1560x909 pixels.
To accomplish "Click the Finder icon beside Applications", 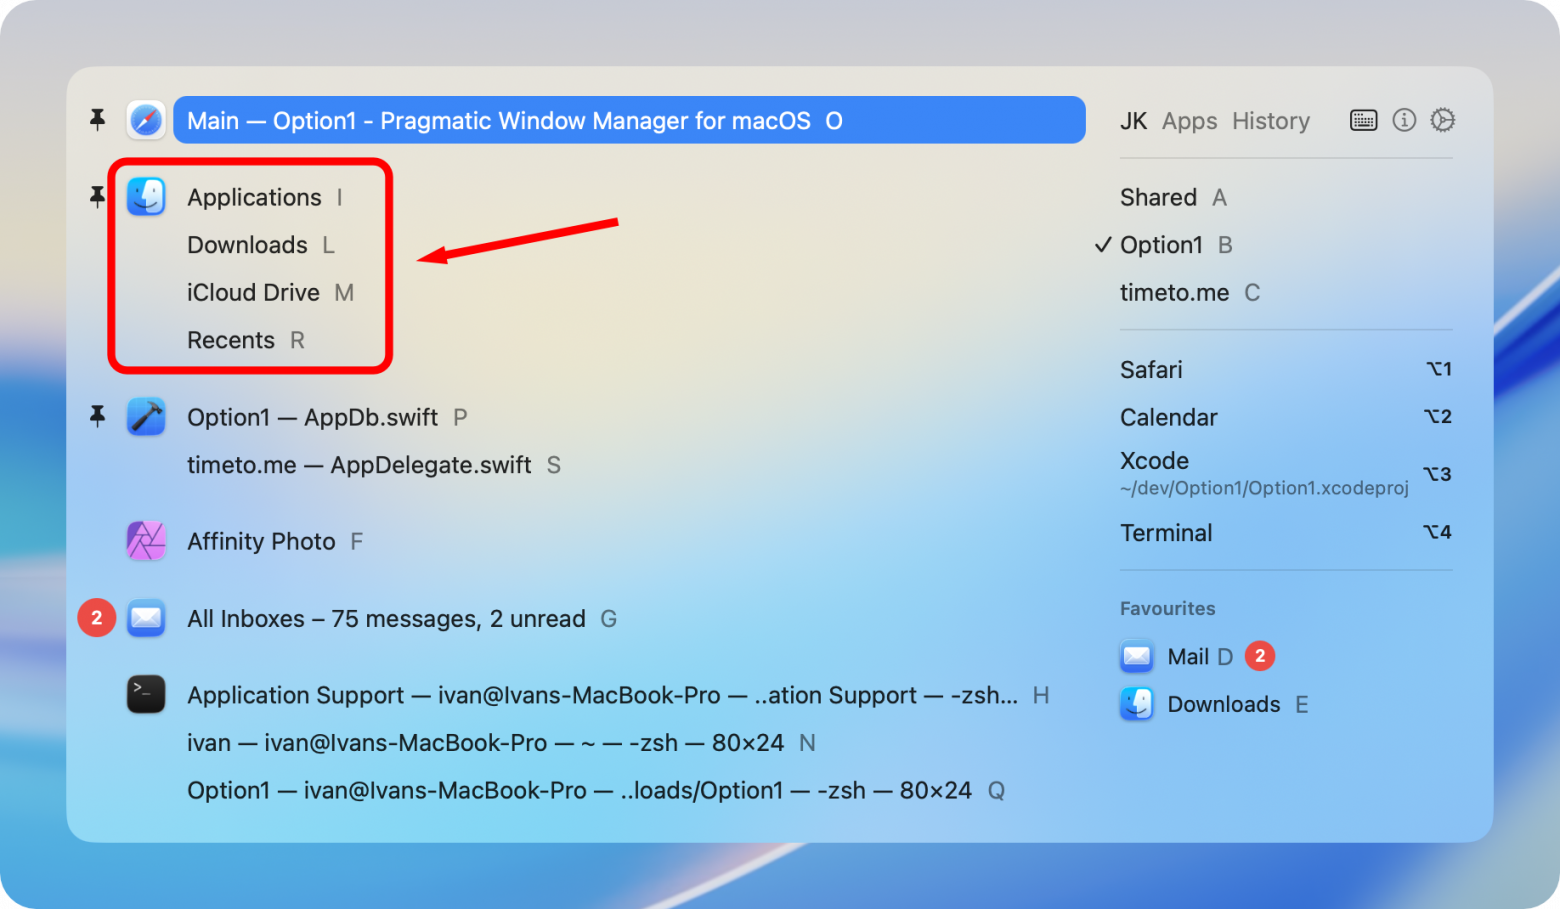I will pos(146,197).
